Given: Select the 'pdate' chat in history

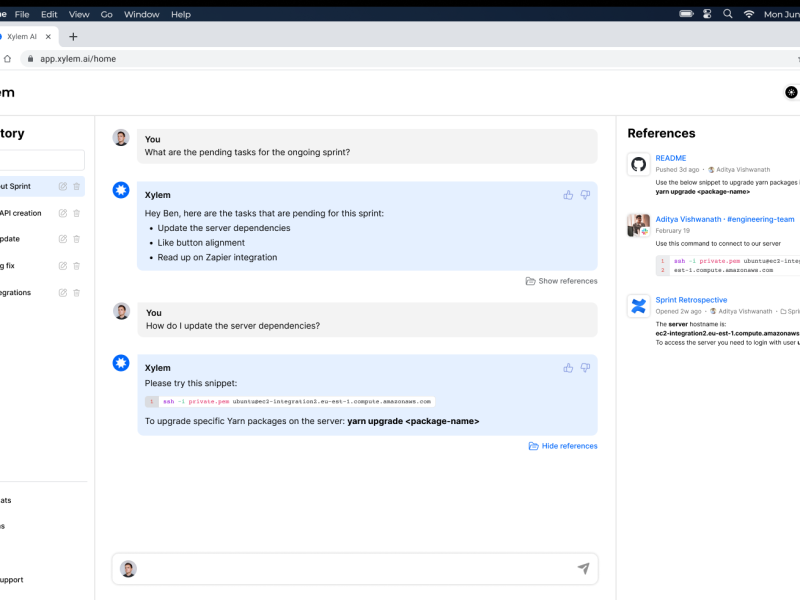Looking at the screenshot, I should pyautogui.click(x=10, y=239).
